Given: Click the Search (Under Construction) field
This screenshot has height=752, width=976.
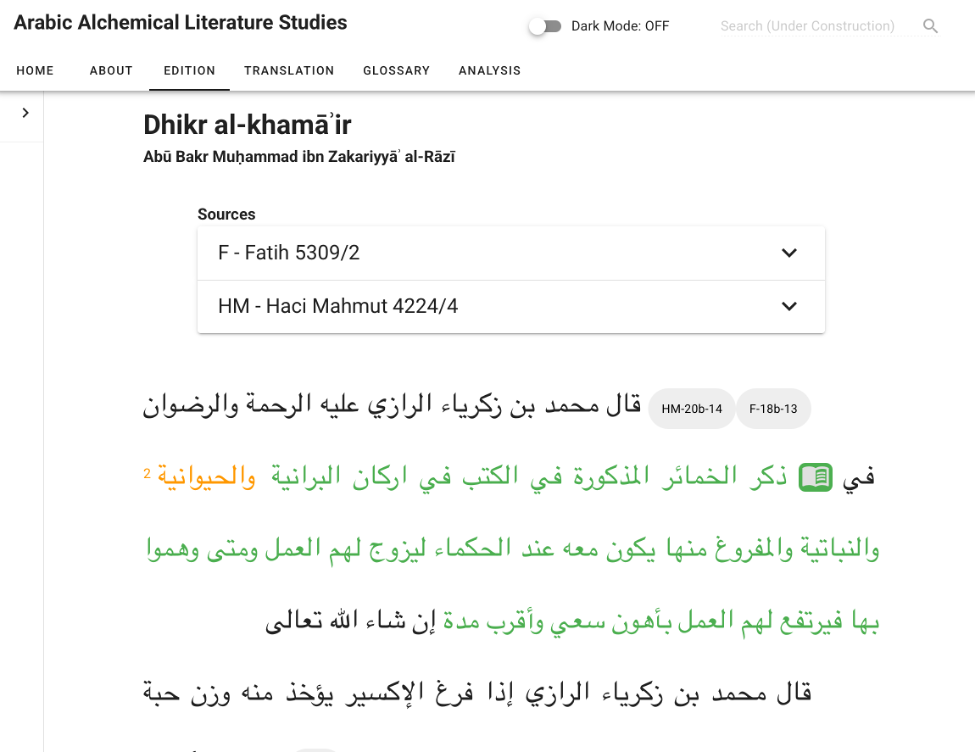Looking at the screenshot, I should (807, 26).
